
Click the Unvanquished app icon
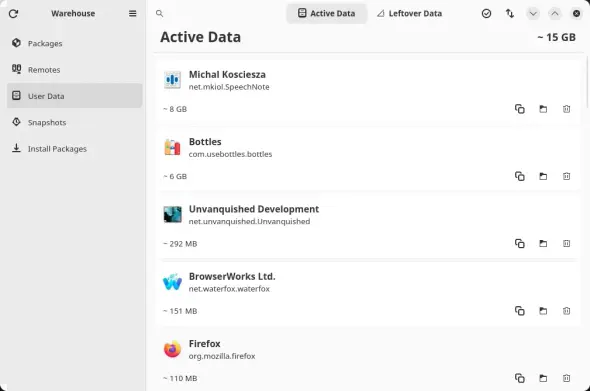(x=172, y=215)
